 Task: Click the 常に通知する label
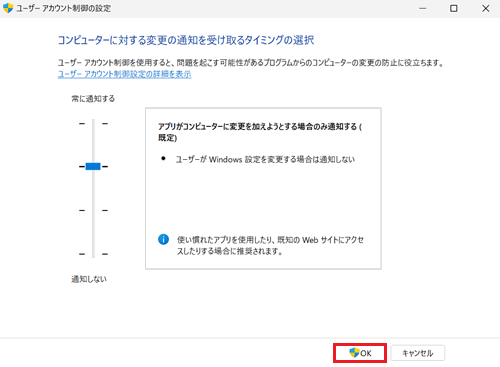pyautogui.click(x=93, y=99)
